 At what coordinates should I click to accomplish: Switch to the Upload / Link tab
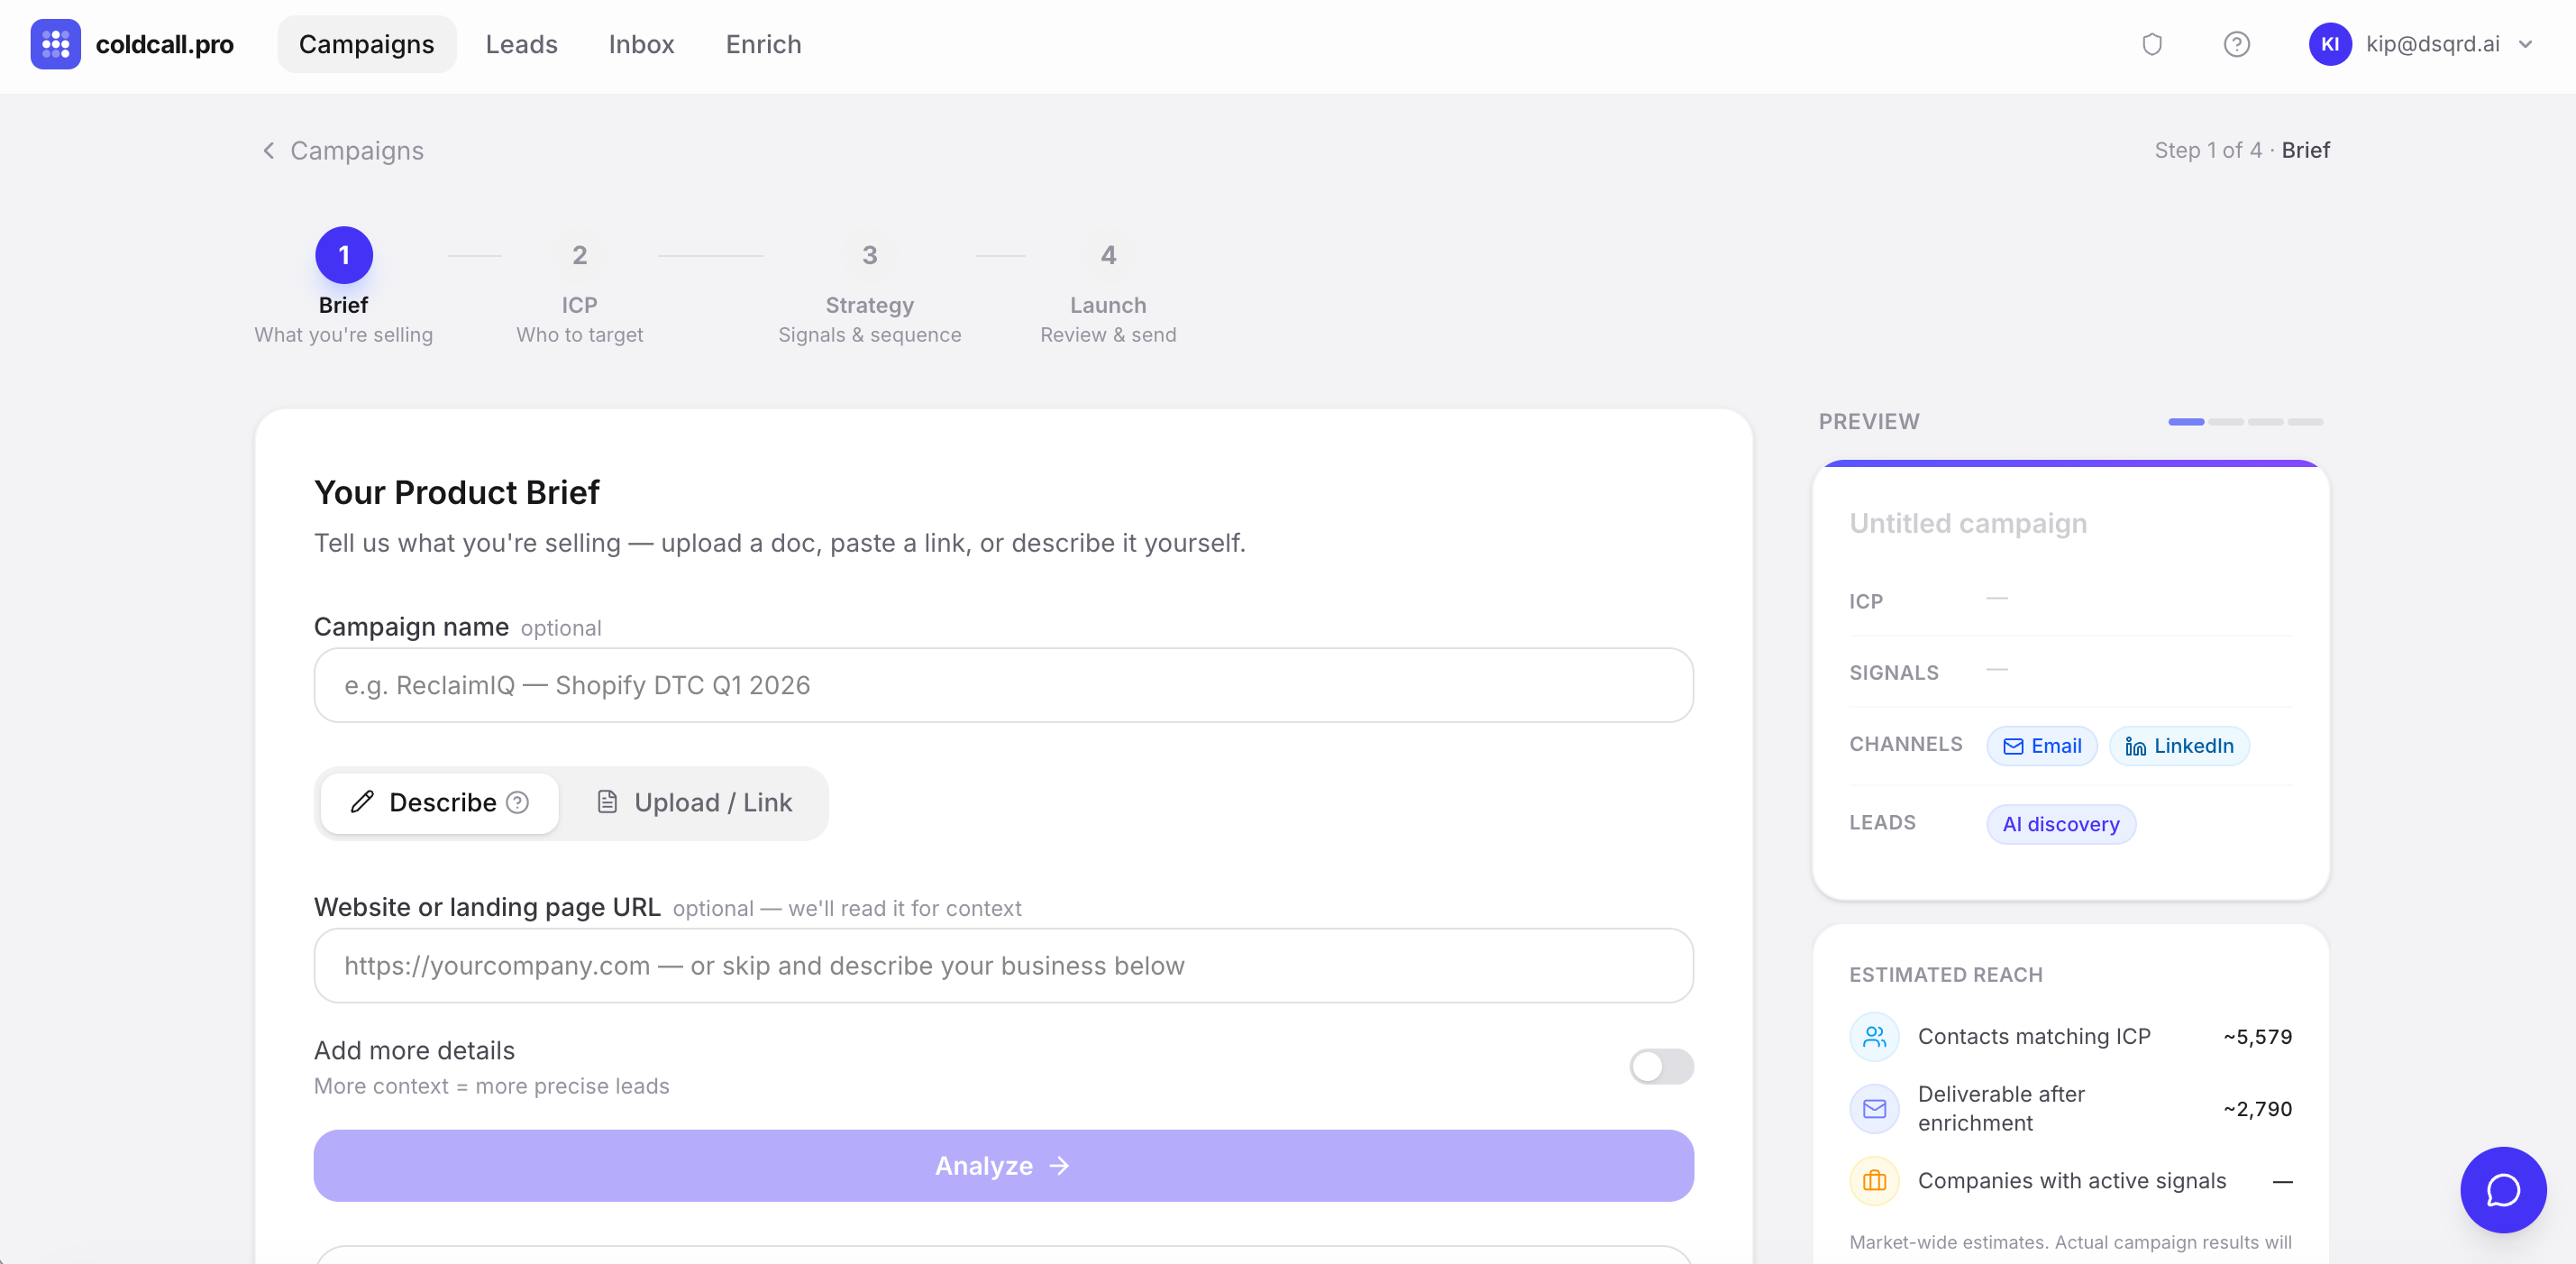pyautogui.click(x=695, y=803)
